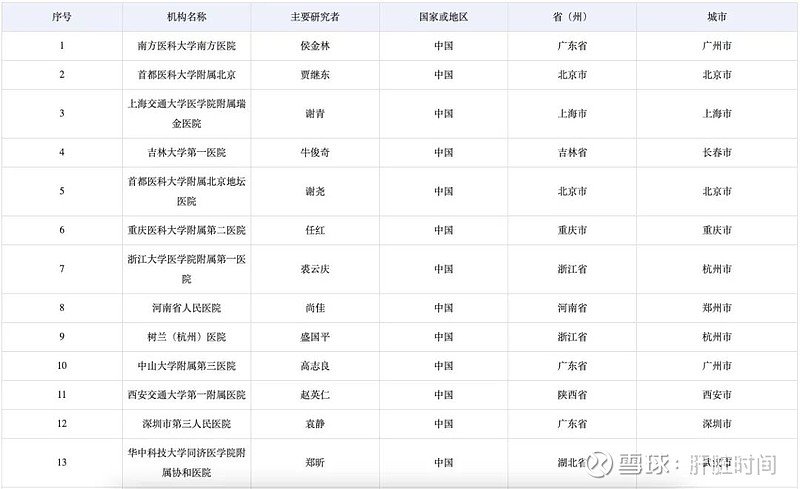Select the cell 上海交通大学医学院附属瑞金医院
Viewport: 800px width, 489px height.
187,113
